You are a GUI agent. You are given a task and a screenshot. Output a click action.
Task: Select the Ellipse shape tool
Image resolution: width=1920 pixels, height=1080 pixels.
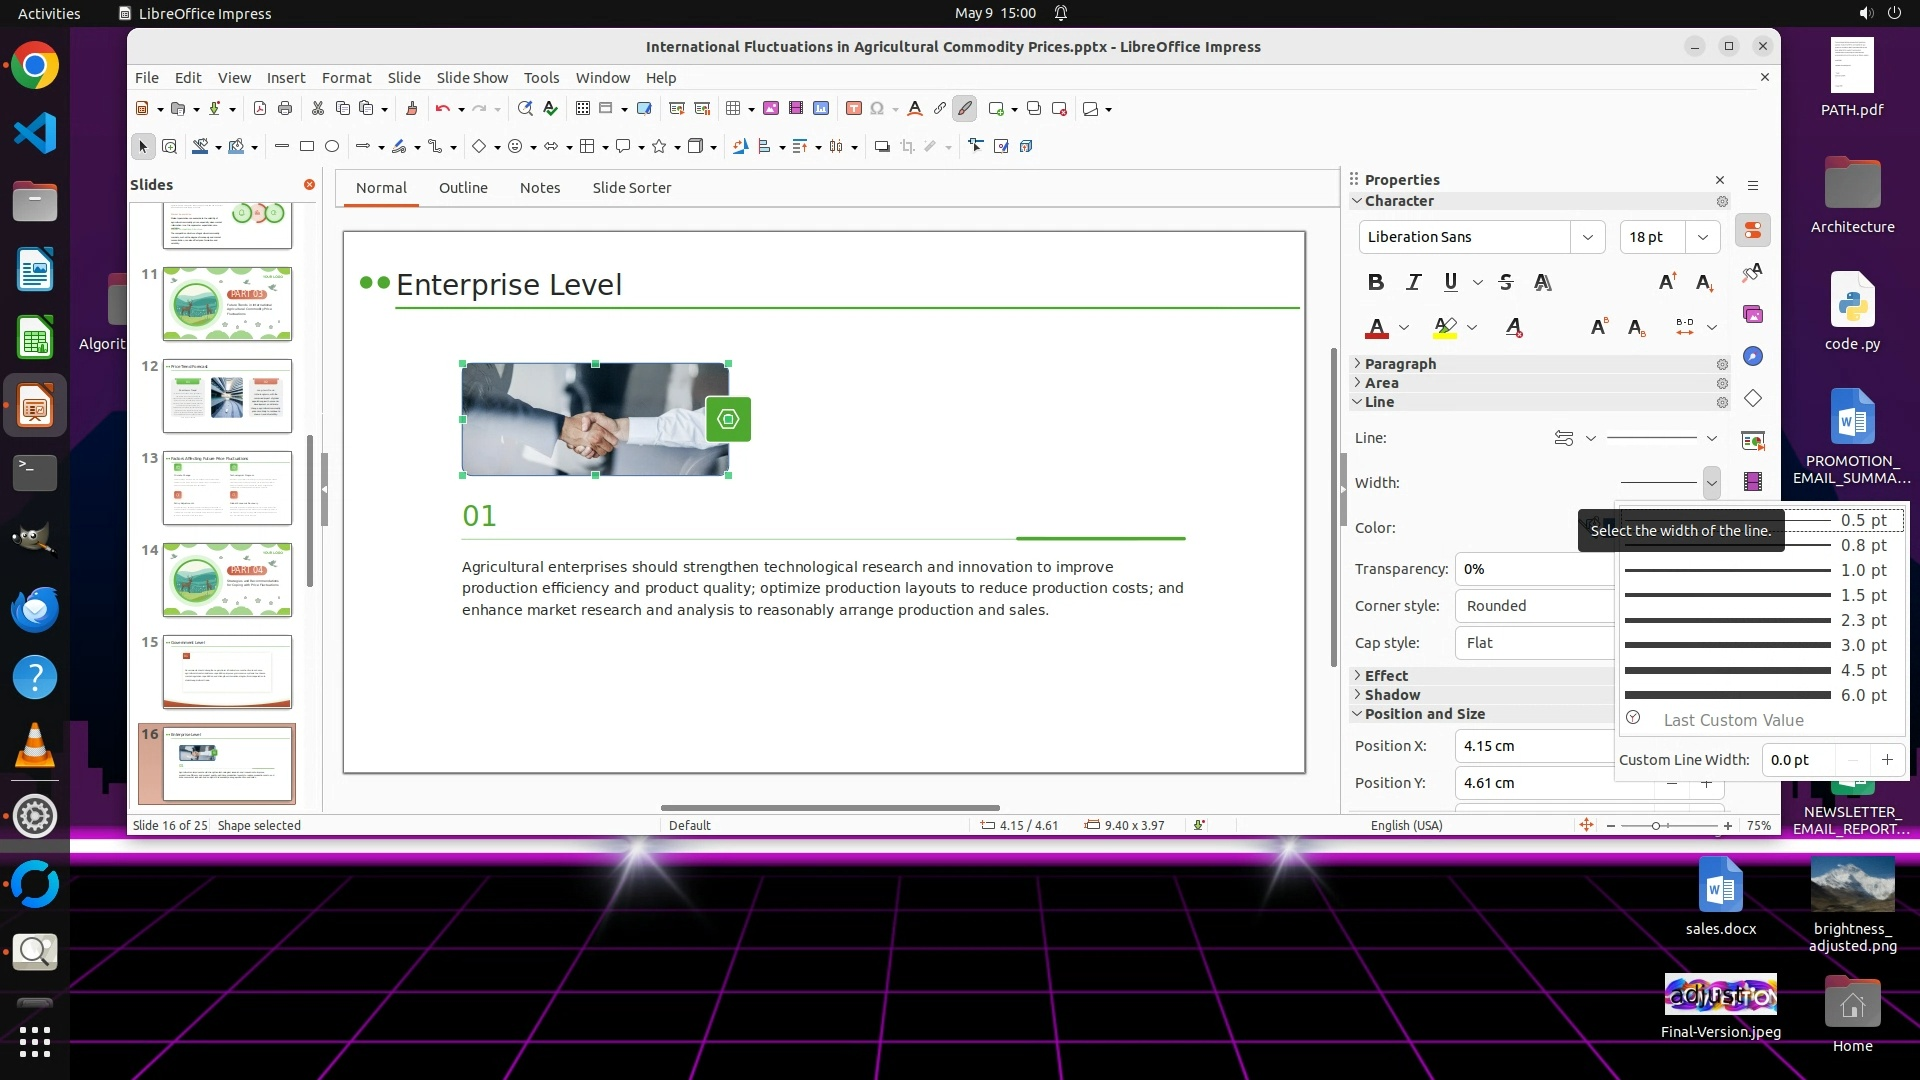tap(332, 147)
